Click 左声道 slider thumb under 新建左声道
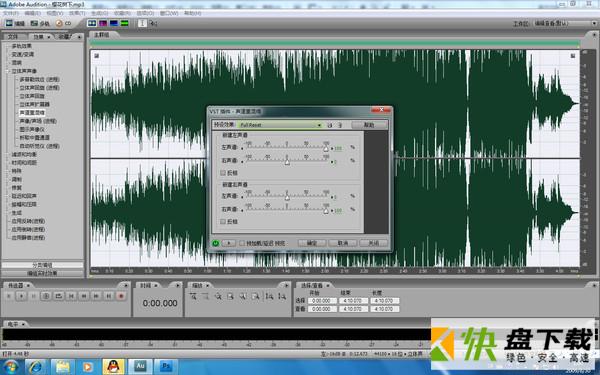Image resolution: width=600 pixels, height=375 pixels. point(326,148)
